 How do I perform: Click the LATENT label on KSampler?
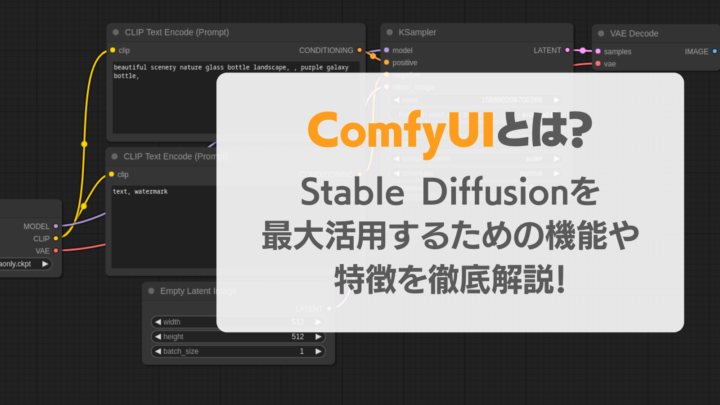point(547,50)
